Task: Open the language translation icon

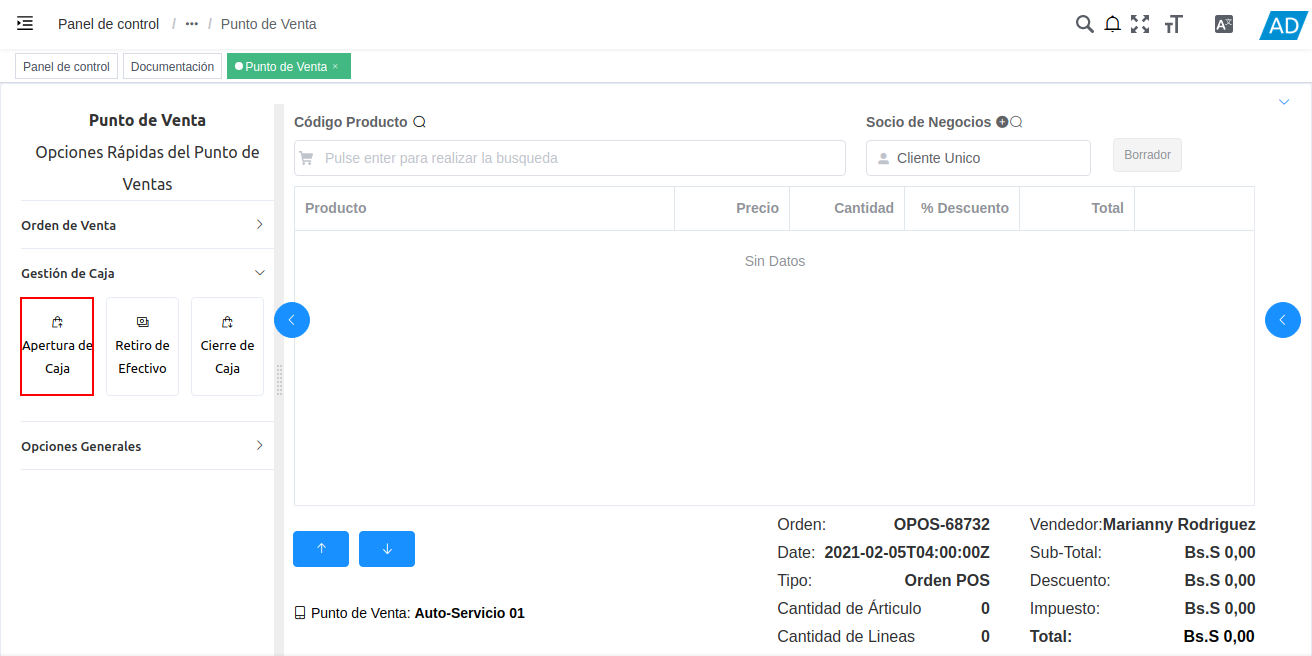Action: [x=1223, y=23]
